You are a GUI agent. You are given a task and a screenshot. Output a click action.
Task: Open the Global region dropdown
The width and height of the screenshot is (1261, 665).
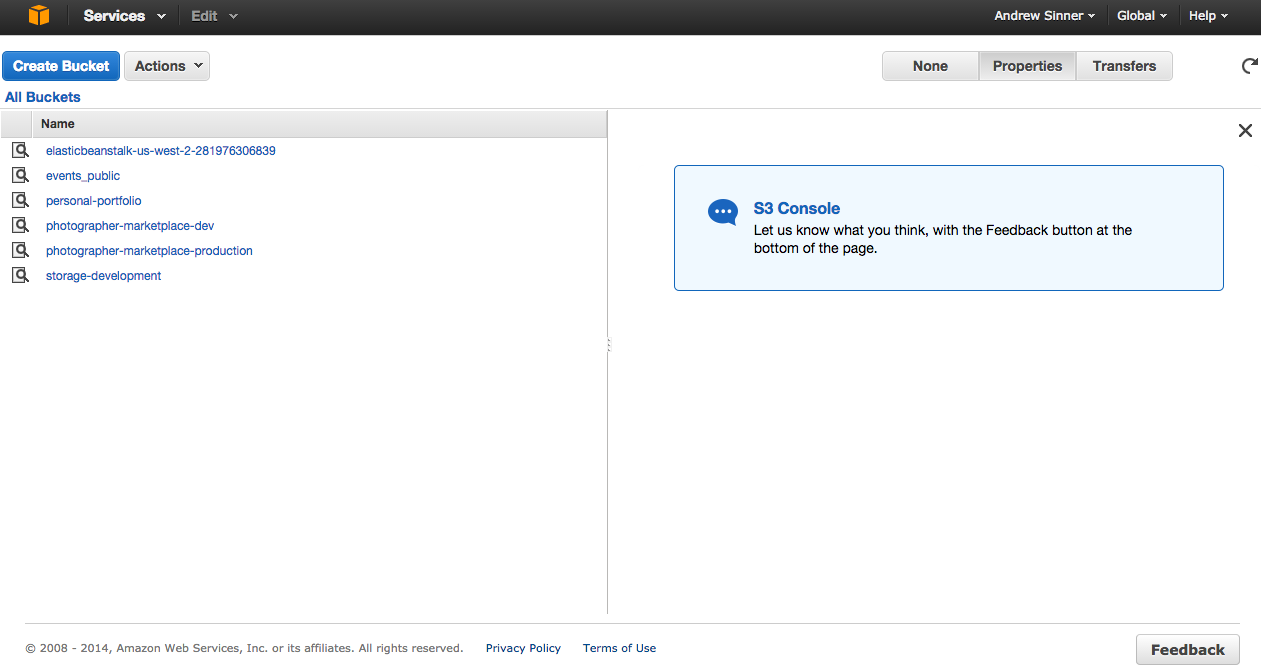pos(1142,16)
